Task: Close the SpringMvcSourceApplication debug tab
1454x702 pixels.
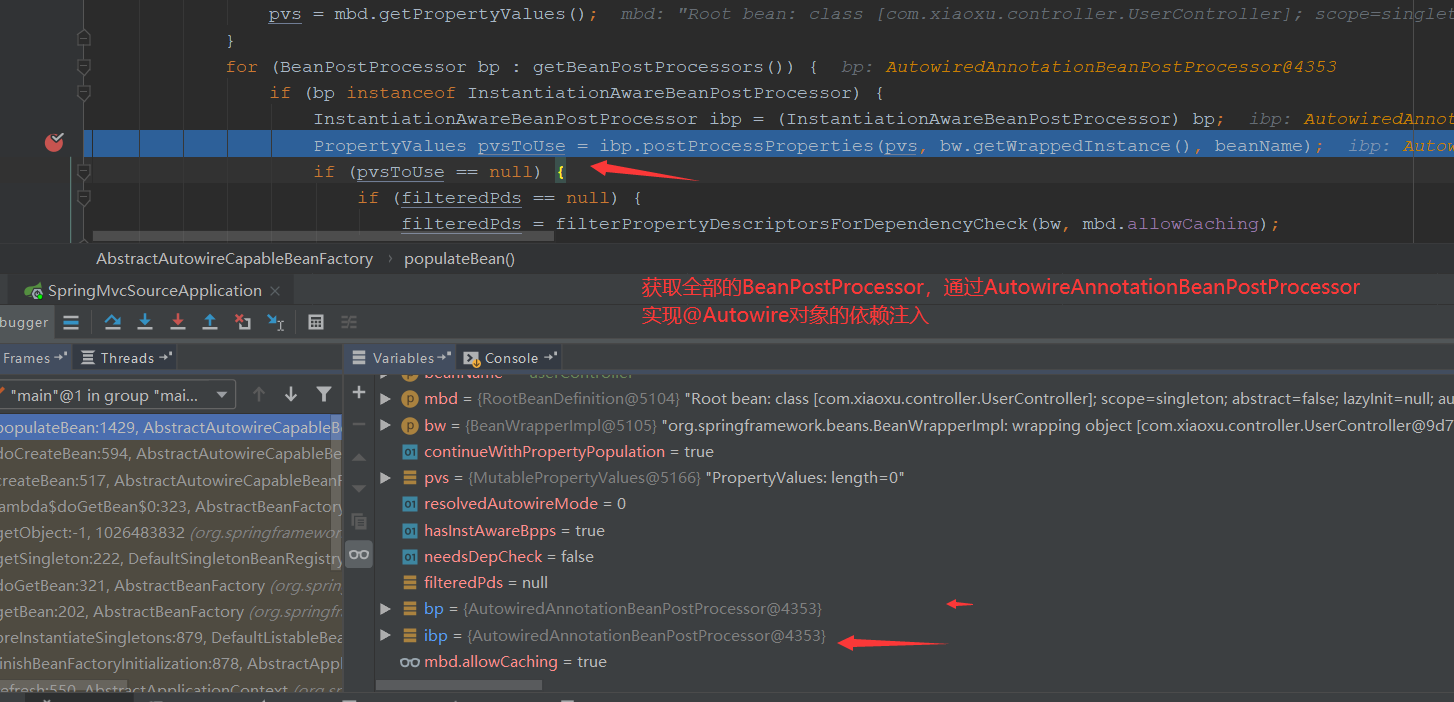Action: [276, 291]
